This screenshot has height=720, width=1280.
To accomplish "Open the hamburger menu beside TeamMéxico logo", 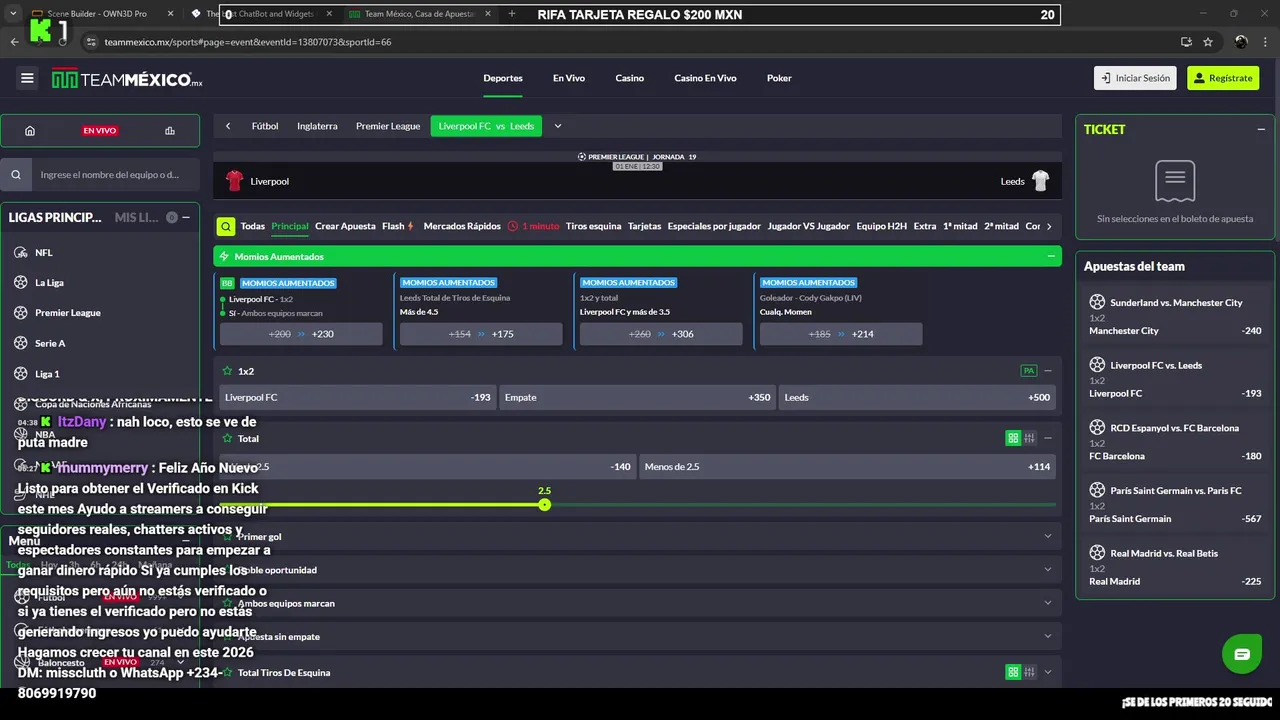I will pyautogui.click(x=27, y=78).
